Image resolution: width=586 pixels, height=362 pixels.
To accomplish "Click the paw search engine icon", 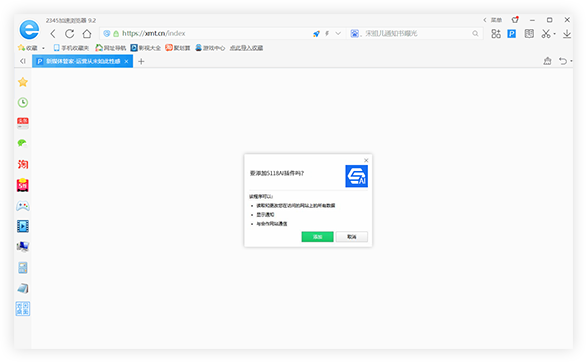I will [x=354, y=34].
